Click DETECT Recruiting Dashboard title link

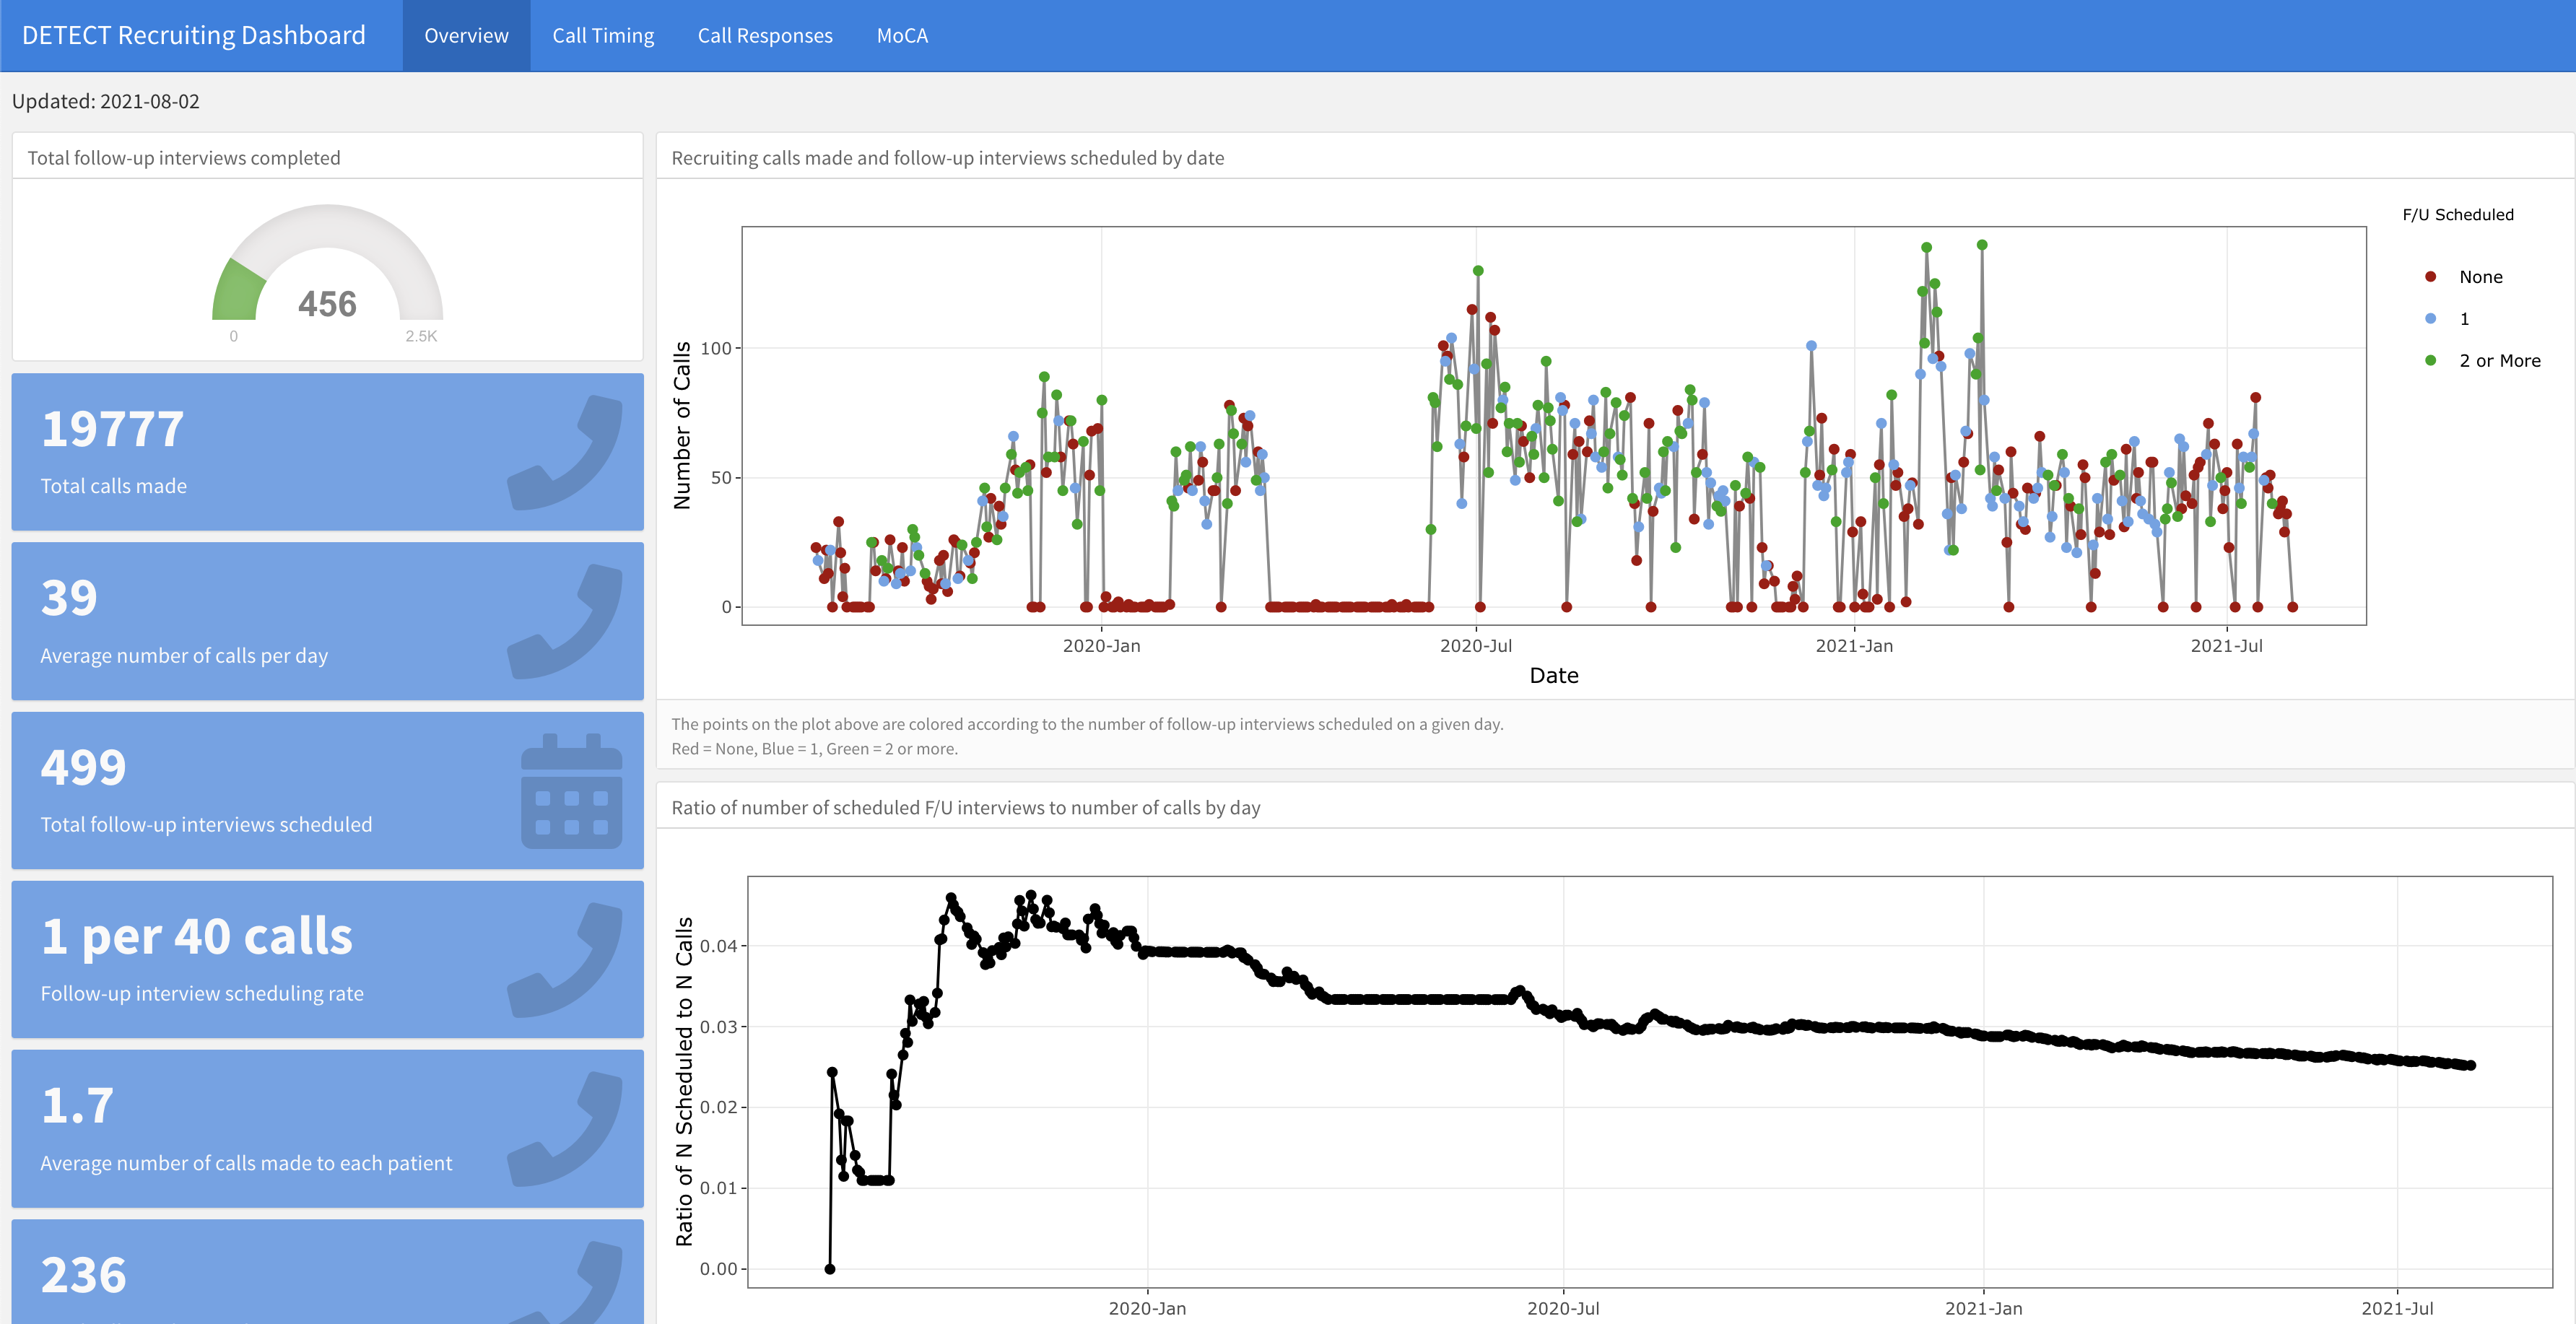[x=194, y=36]
